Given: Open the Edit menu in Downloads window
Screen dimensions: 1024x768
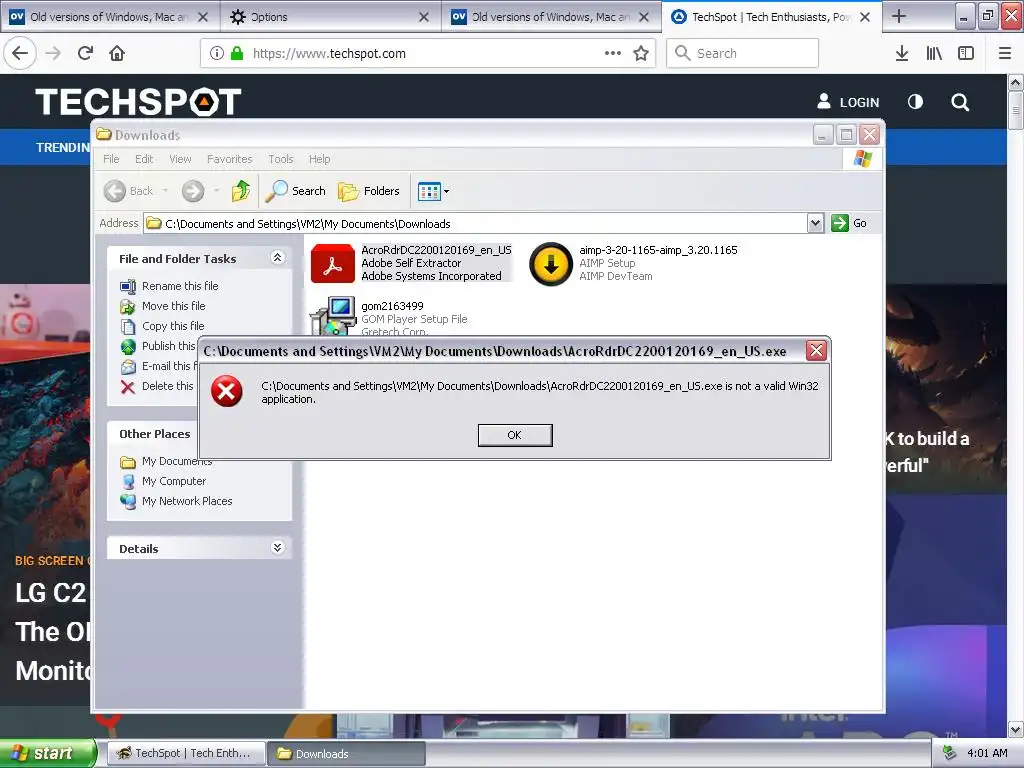Looking at the screenshot, I should (x=144, y=159).
